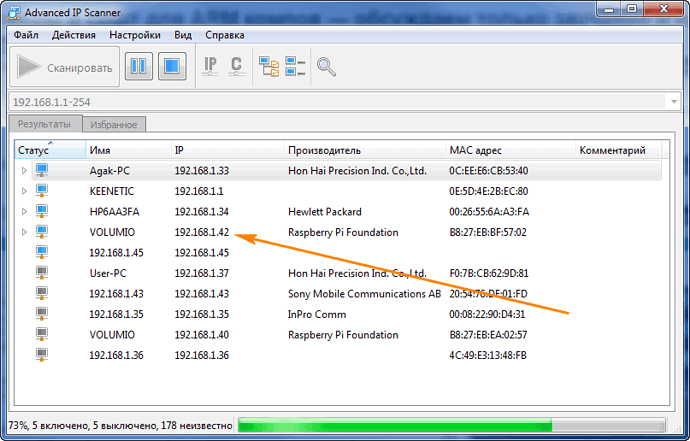Click MAC address 4C:49:E3:13:48:FB
Image resolution: width=690 pixels, height=441 pixels.
point(488,355)
